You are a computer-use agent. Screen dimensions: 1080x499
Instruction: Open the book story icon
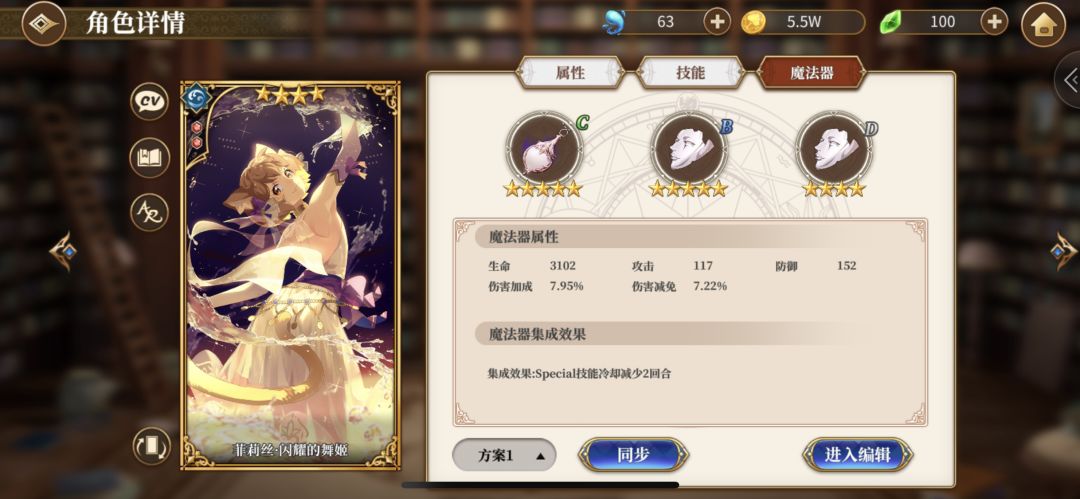[x=149, y=157]
